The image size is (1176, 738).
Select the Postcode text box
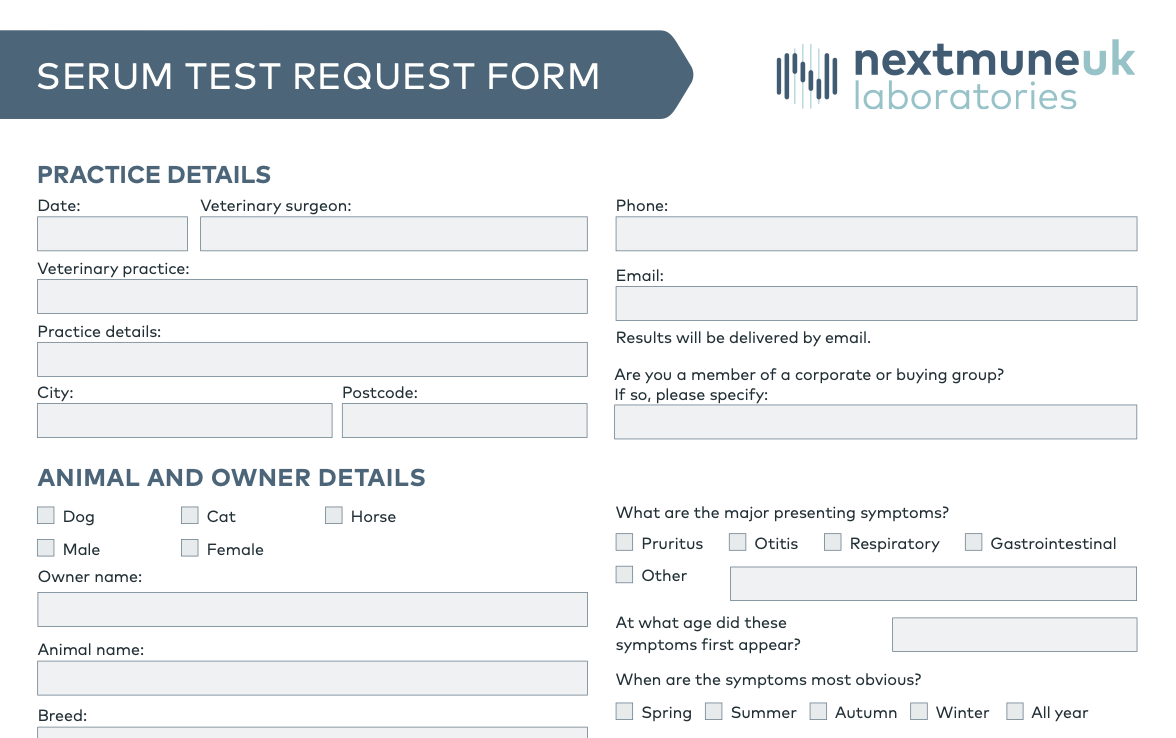point(464,421)
